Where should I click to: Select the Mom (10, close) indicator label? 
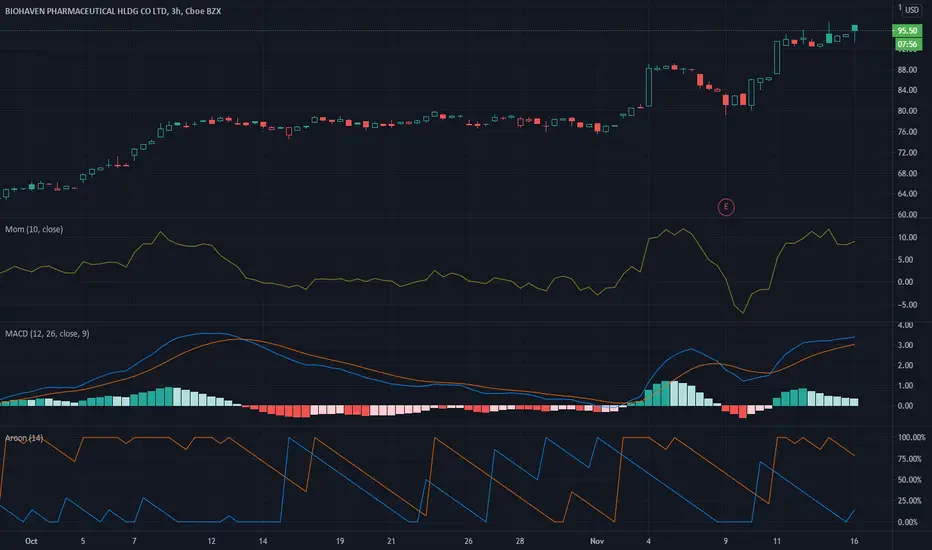(x=34, y=229)
